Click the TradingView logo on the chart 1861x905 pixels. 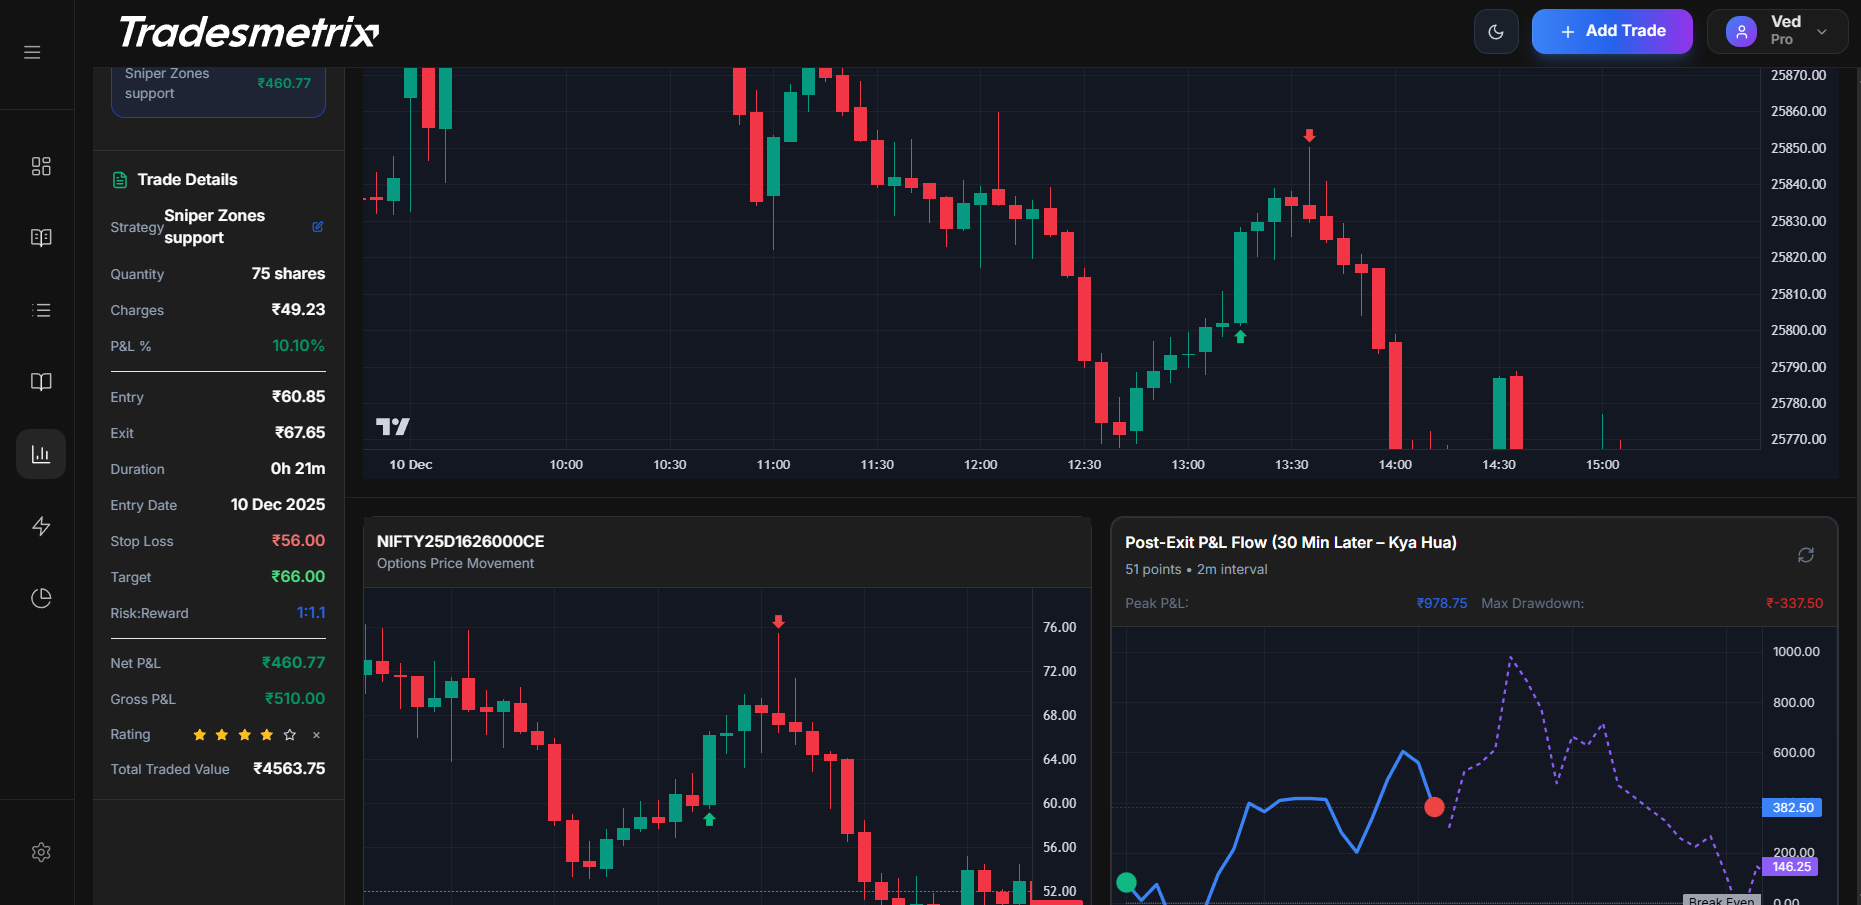[x=393, y=427]
